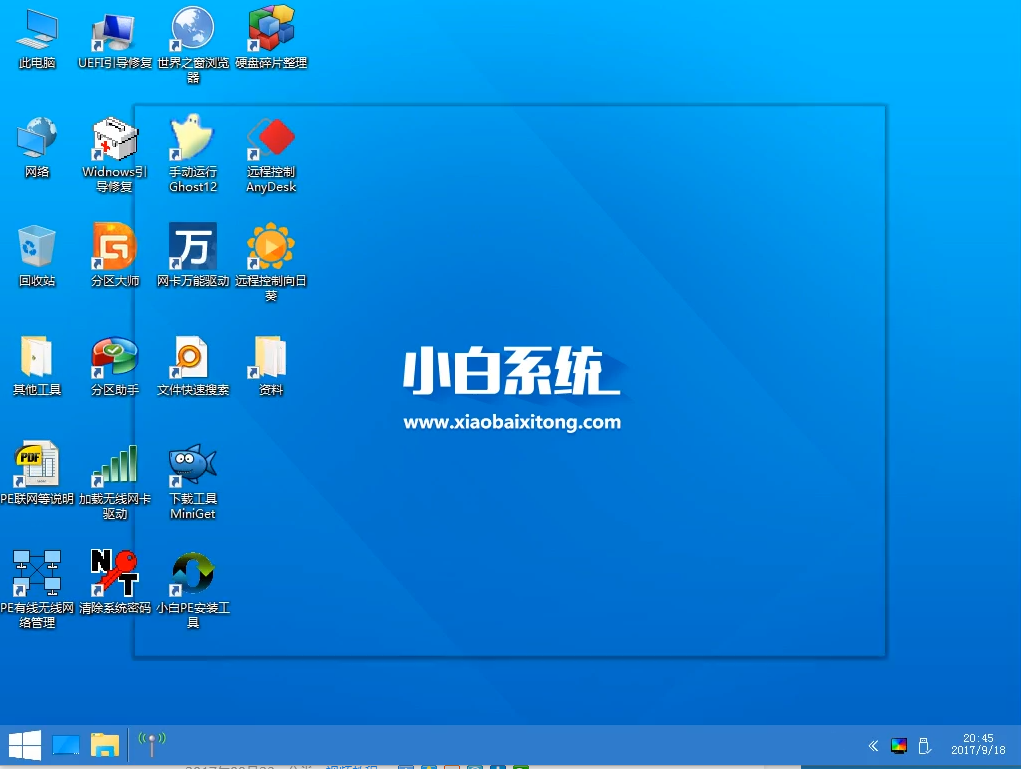This screenshot has width=1021, height=769.
Task: Open File Explorer from the taskbar
Action: 105,745
